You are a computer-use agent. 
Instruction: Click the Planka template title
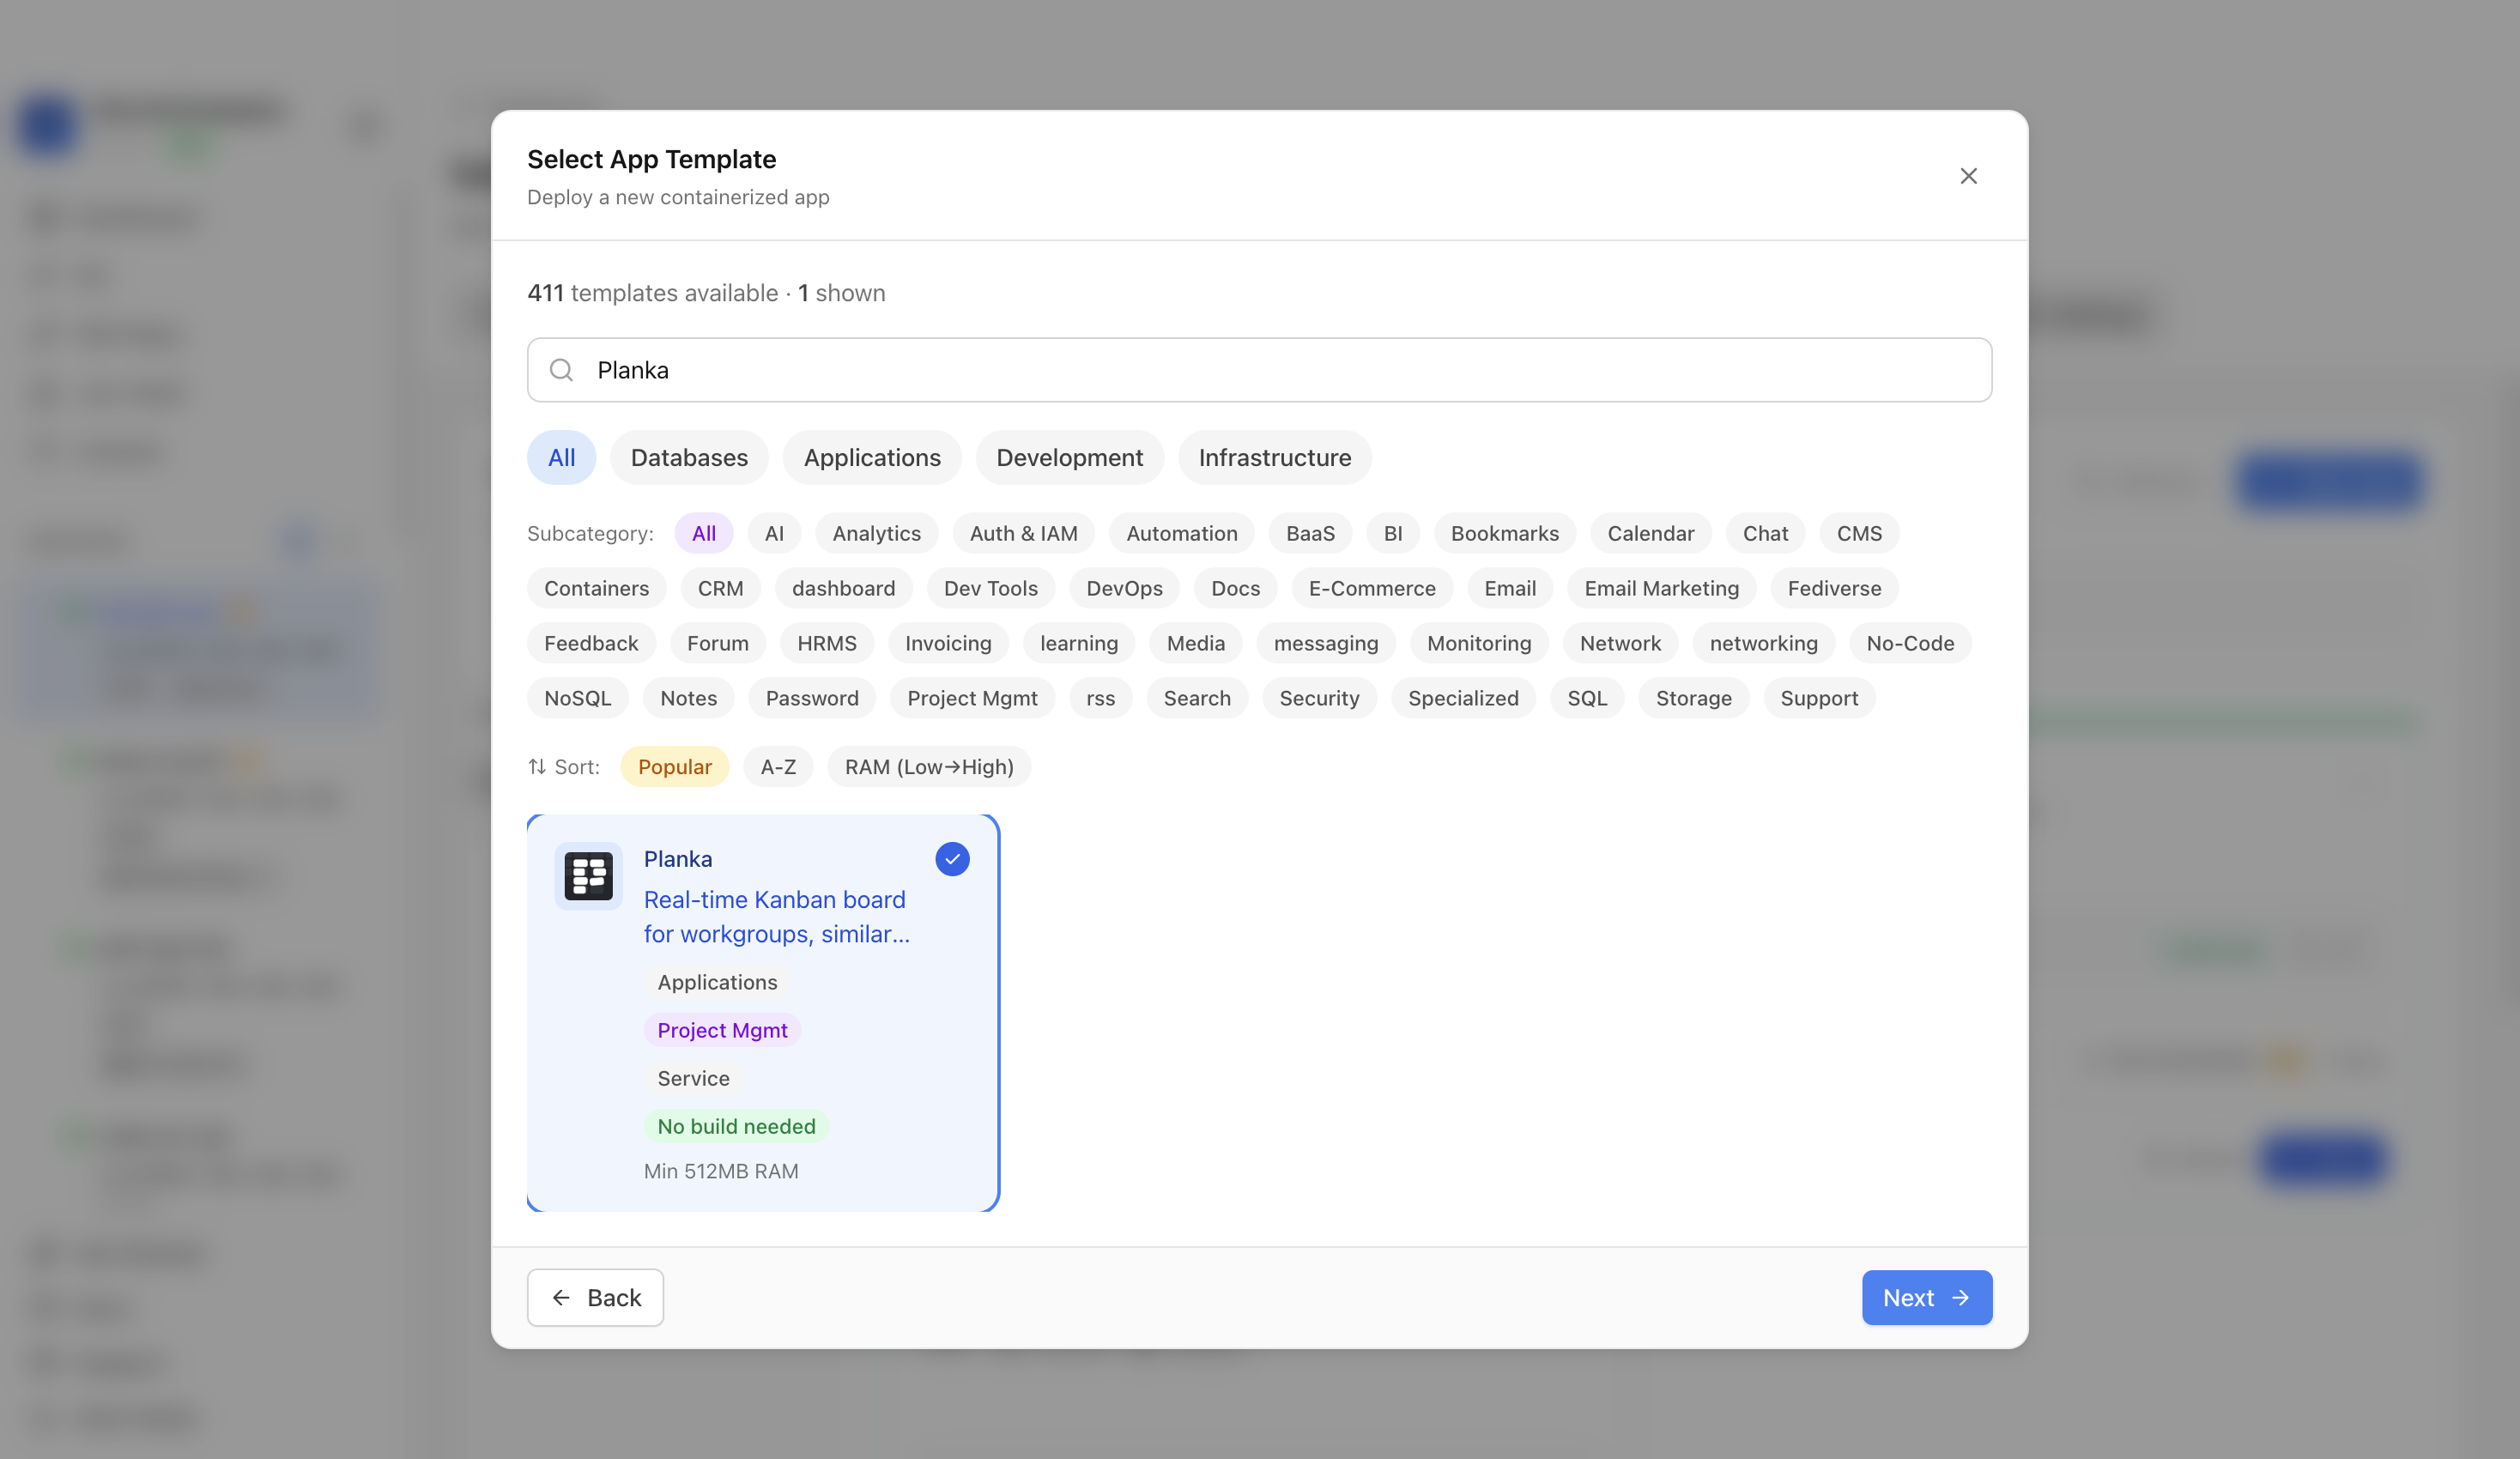678,859
